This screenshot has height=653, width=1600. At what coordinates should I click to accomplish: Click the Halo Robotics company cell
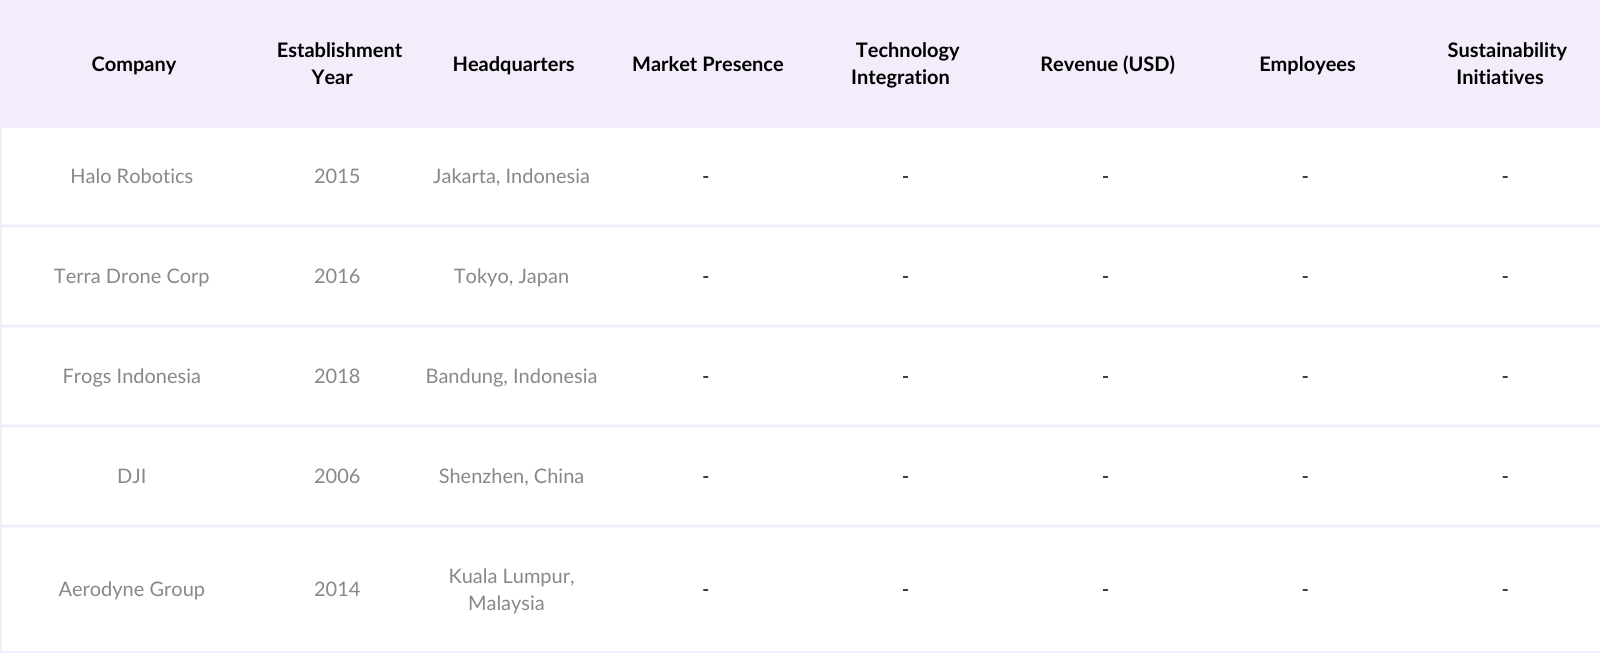[x=131, y=176]
